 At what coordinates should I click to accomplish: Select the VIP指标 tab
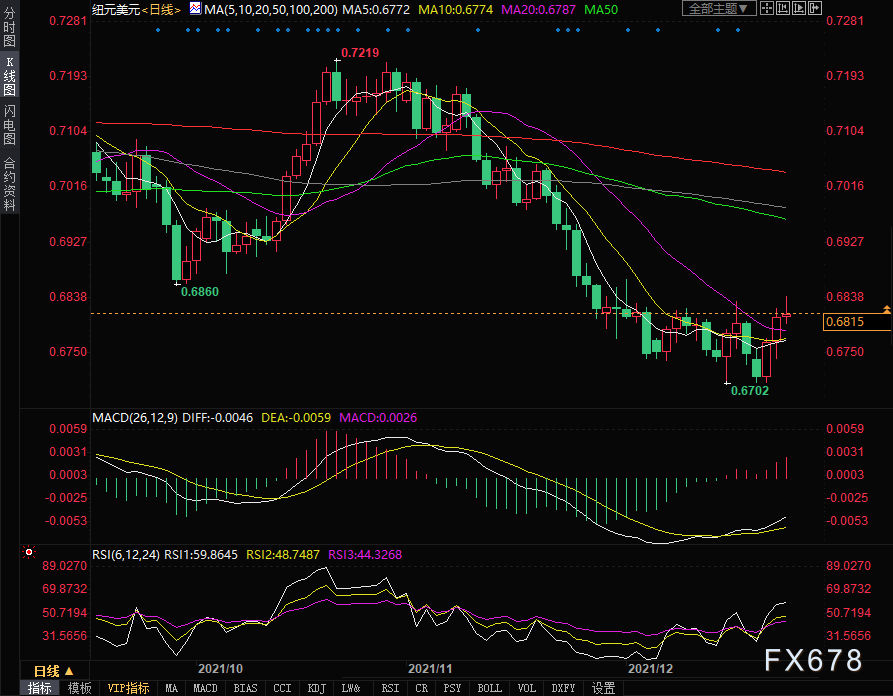coord(128,688)
